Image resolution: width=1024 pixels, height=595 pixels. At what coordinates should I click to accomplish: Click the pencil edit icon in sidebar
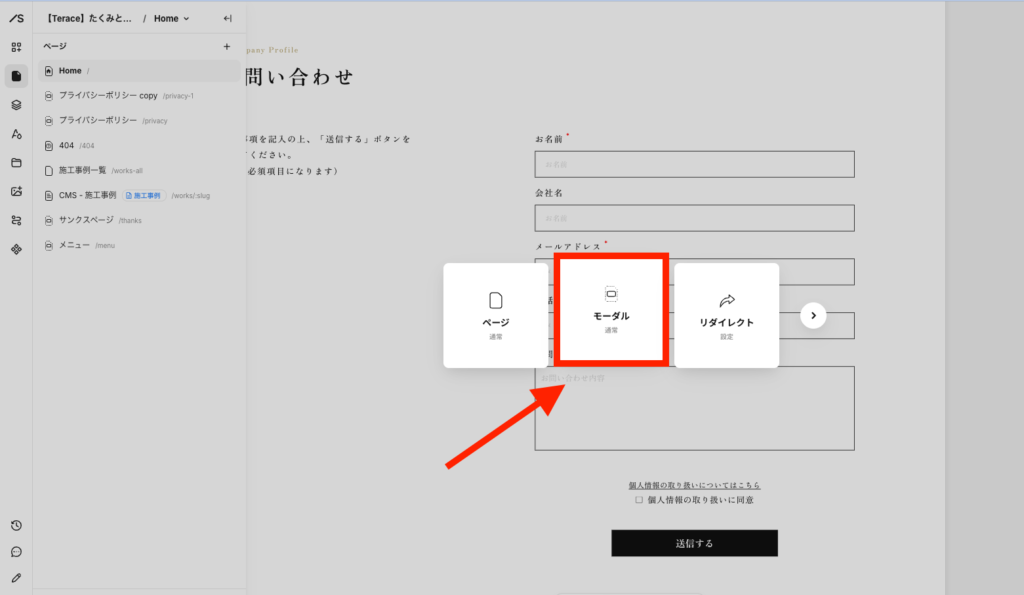(16, 578)
